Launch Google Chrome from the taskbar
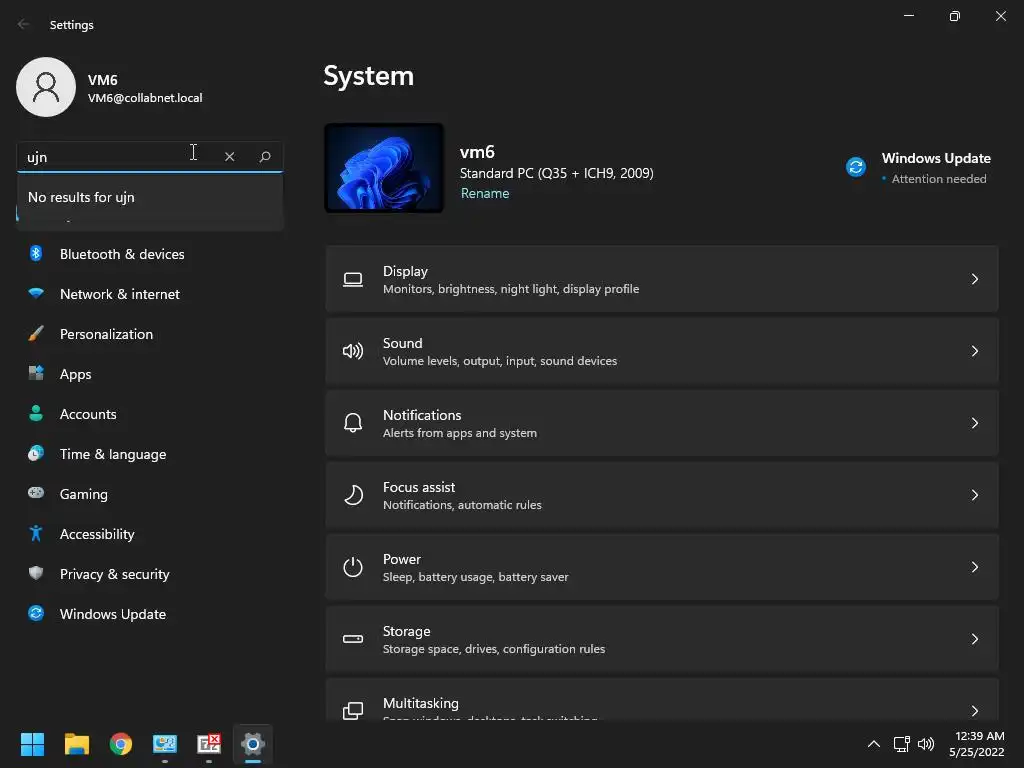This screenshot has height=768, width=1024. click(x=121, y=744)
